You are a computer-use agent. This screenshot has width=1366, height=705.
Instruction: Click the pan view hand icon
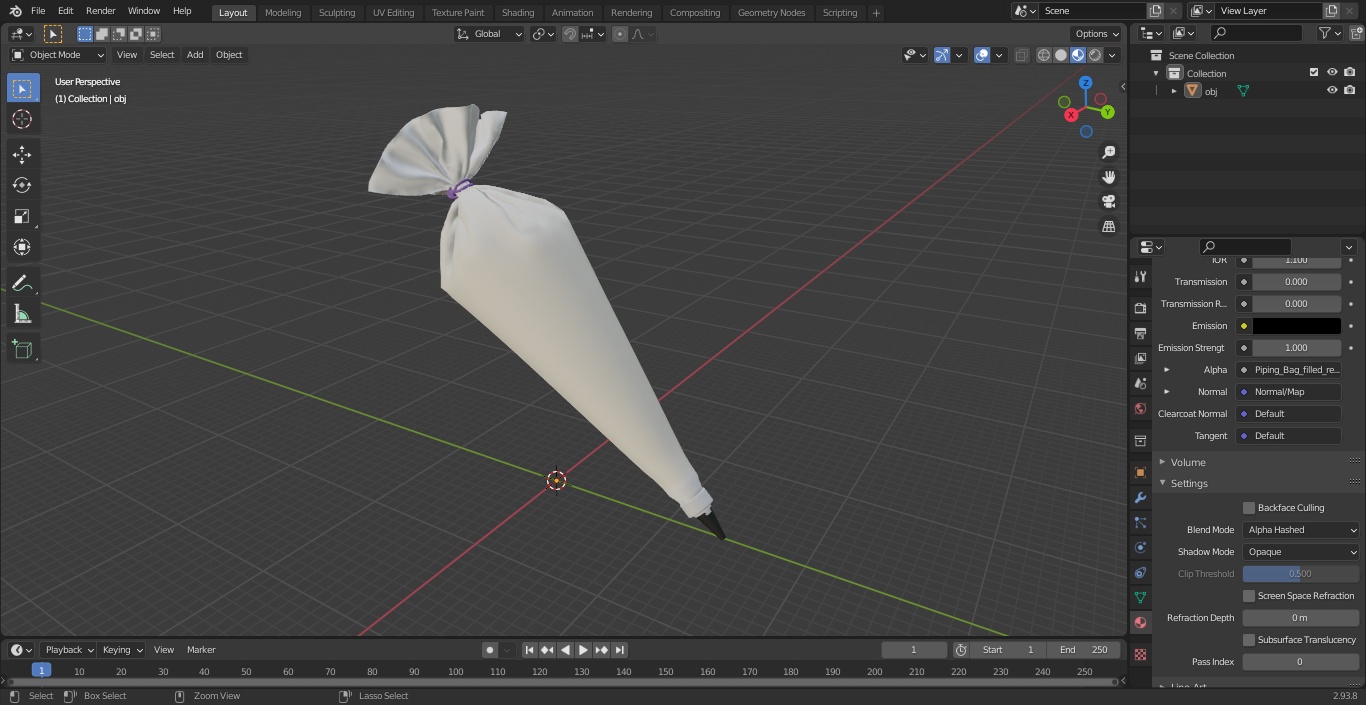click(1108, 177)
